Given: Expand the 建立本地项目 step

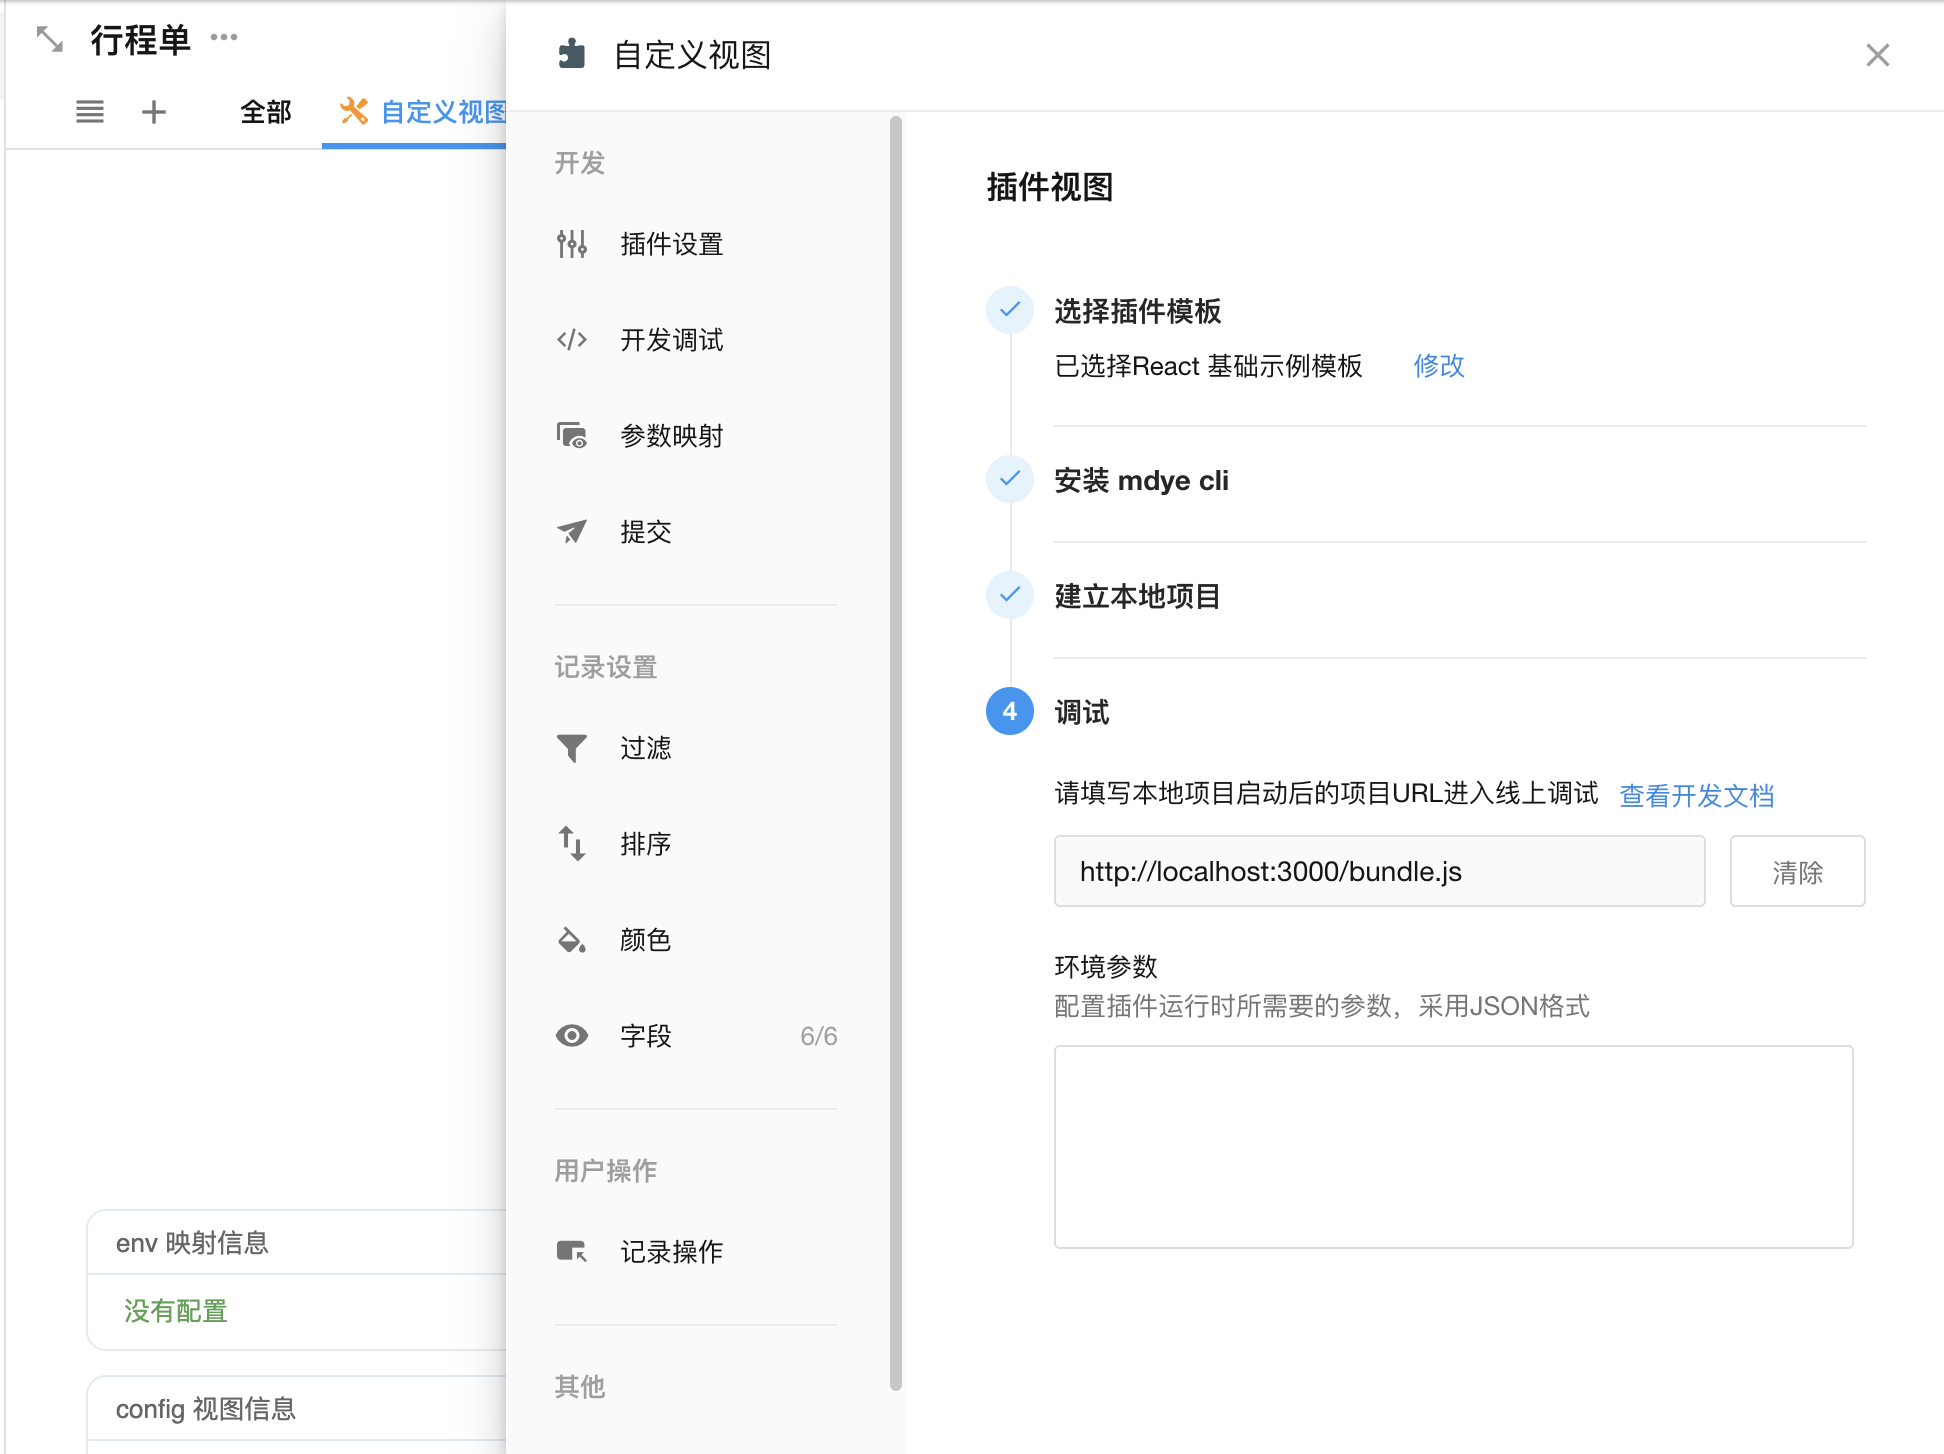Looking at the screenshot, I should pos(1137,597).
